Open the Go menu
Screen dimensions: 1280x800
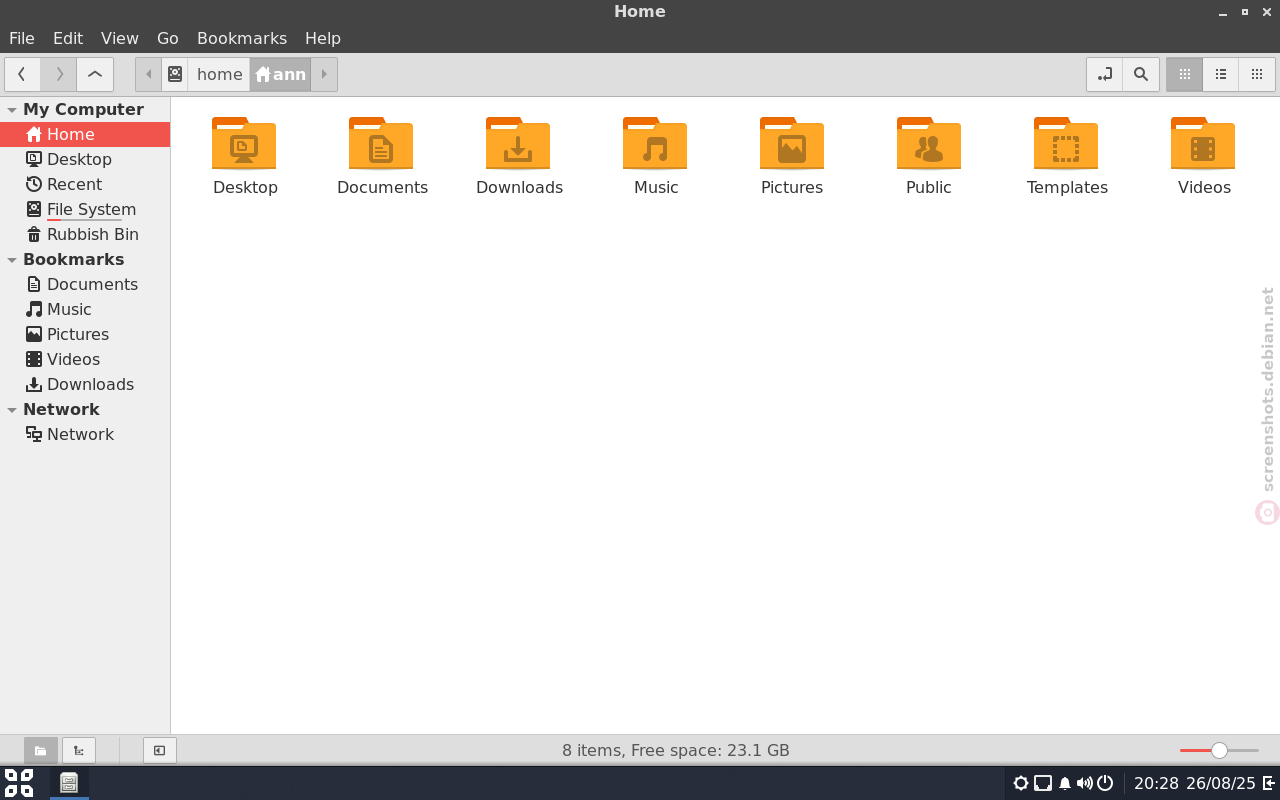tap(168, 38)
